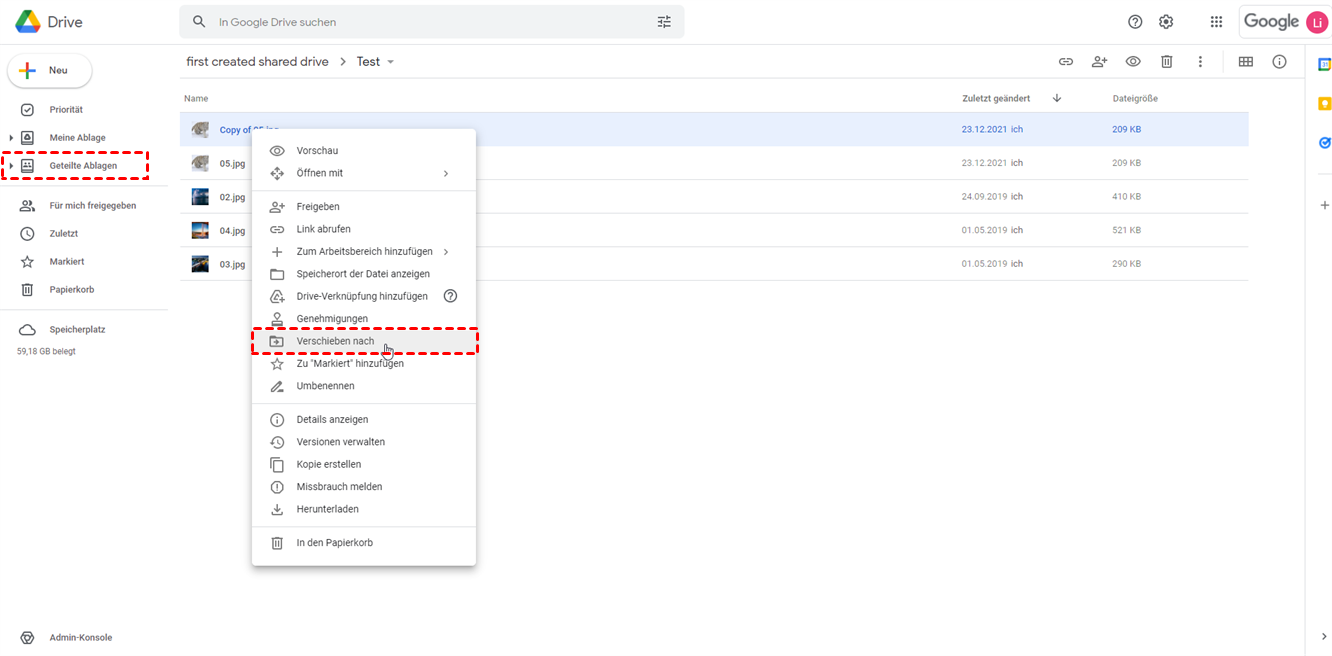The image size is (1332, 656).
Task: Expand the Meine Ablage tree
Action: (12, 138)
